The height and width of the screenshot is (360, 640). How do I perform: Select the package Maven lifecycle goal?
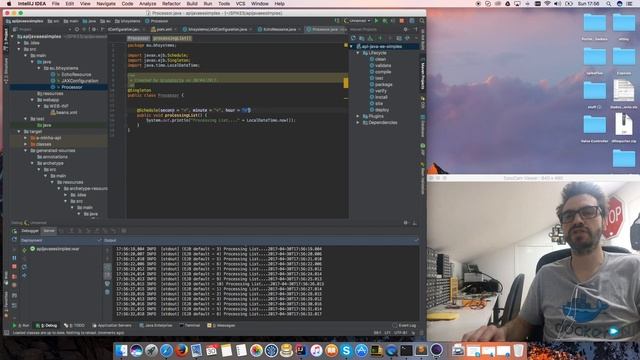383,84
